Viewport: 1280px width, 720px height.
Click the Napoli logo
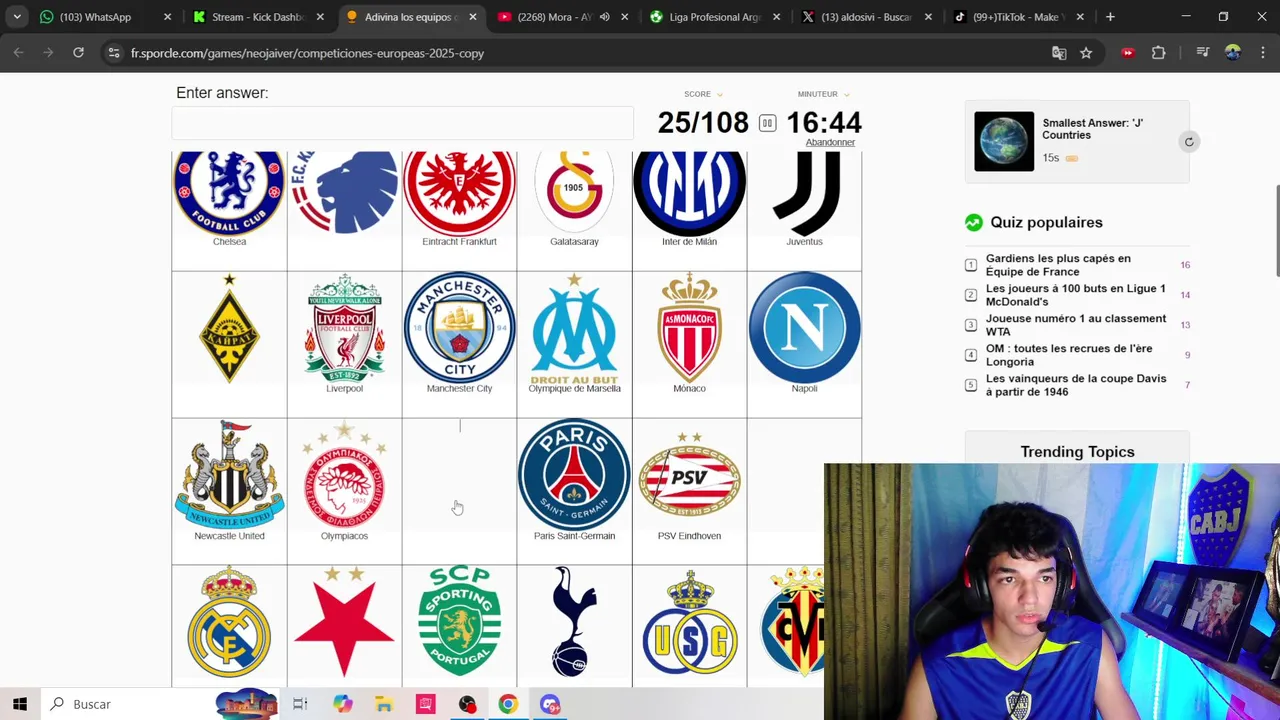(x=804, y=327)
